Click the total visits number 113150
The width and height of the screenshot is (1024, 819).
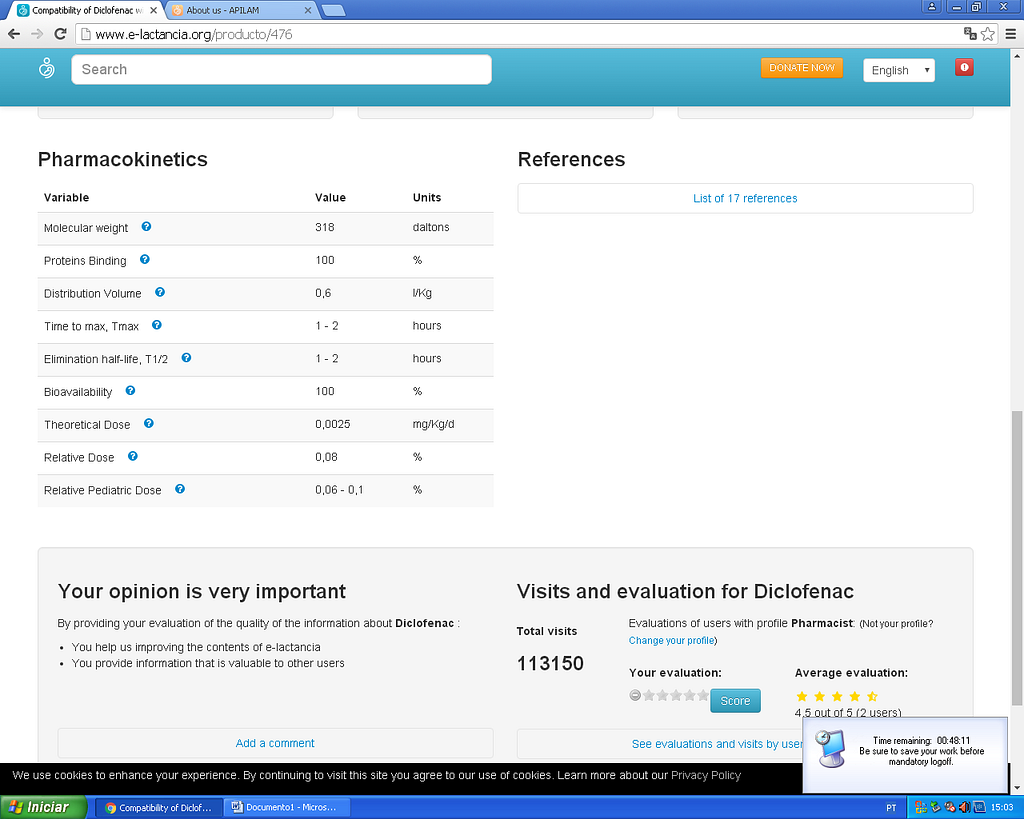[550, 663]
